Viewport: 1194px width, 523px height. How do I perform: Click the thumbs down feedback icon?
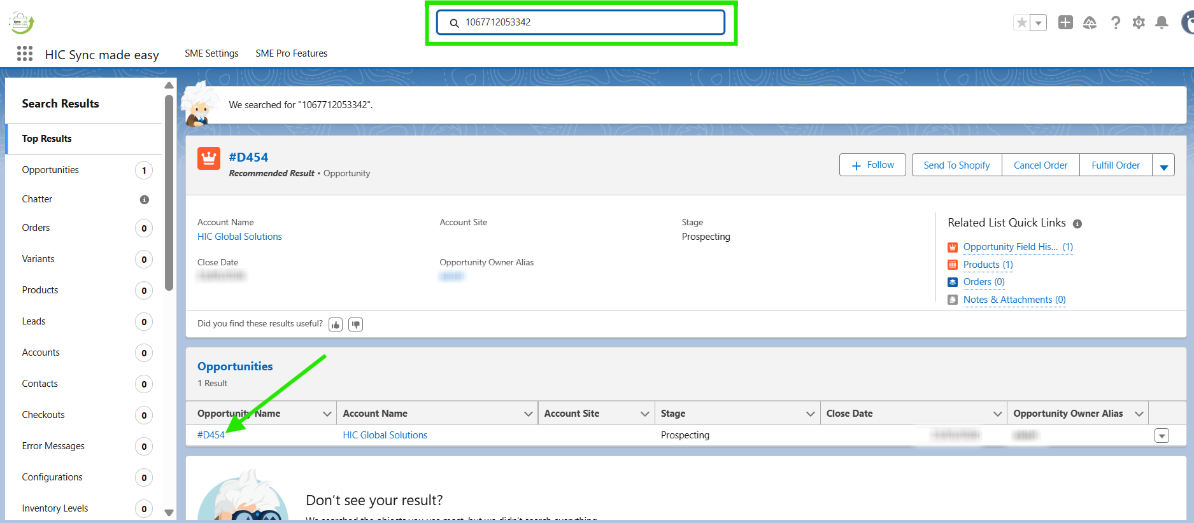point(356,324)
